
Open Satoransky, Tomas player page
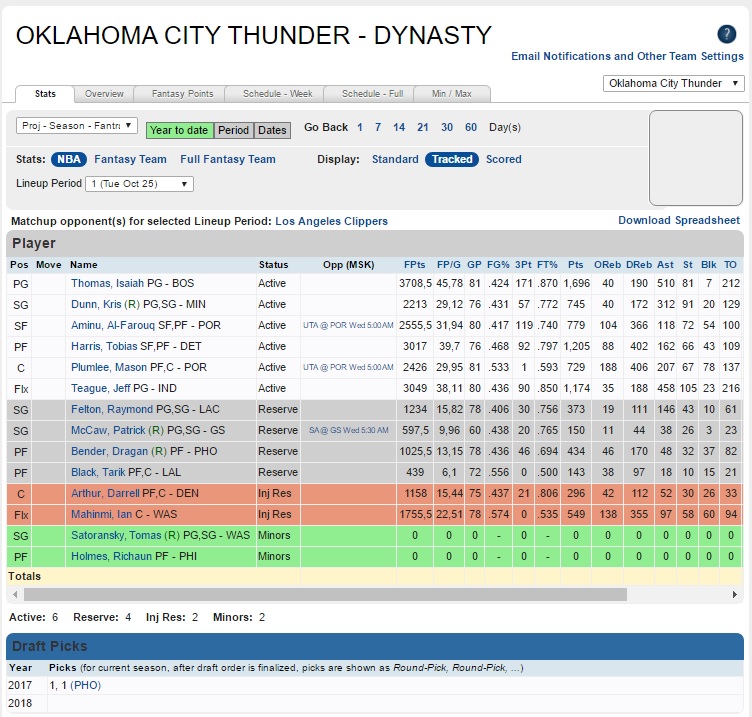coord(116,535)
